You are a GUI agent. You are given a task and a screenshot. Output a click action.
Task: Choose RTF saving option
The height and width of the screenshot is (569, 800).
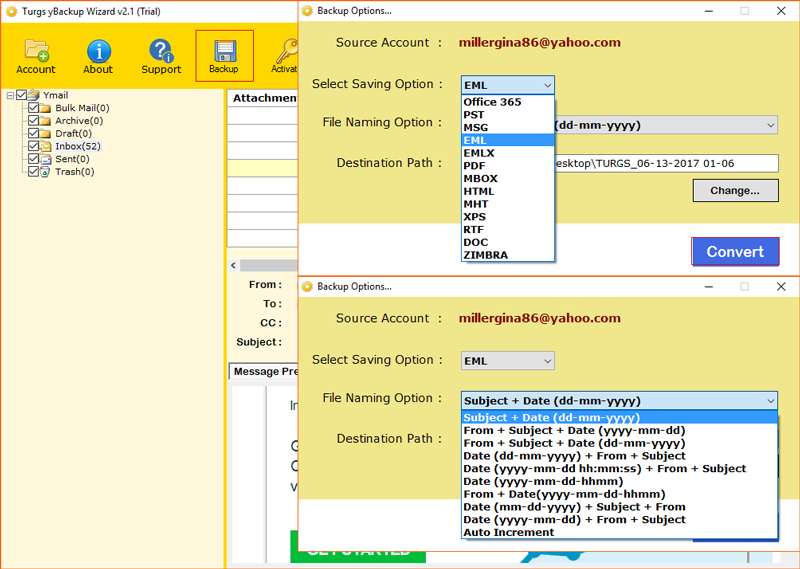[508, 230]
